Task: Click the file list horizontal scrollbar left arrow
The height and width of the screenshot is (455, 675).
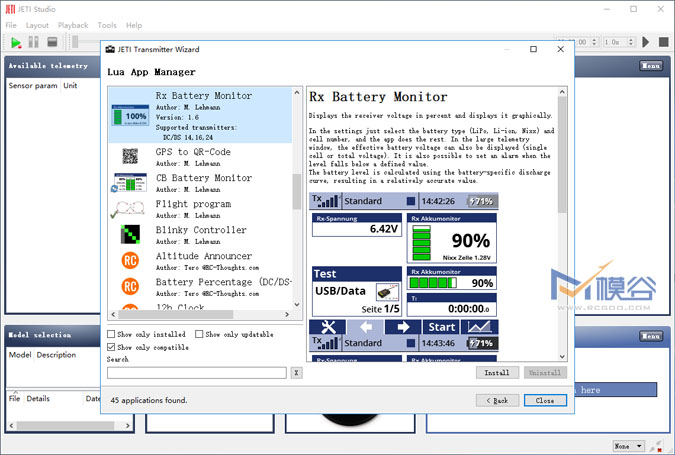Action: pos(11,426)
